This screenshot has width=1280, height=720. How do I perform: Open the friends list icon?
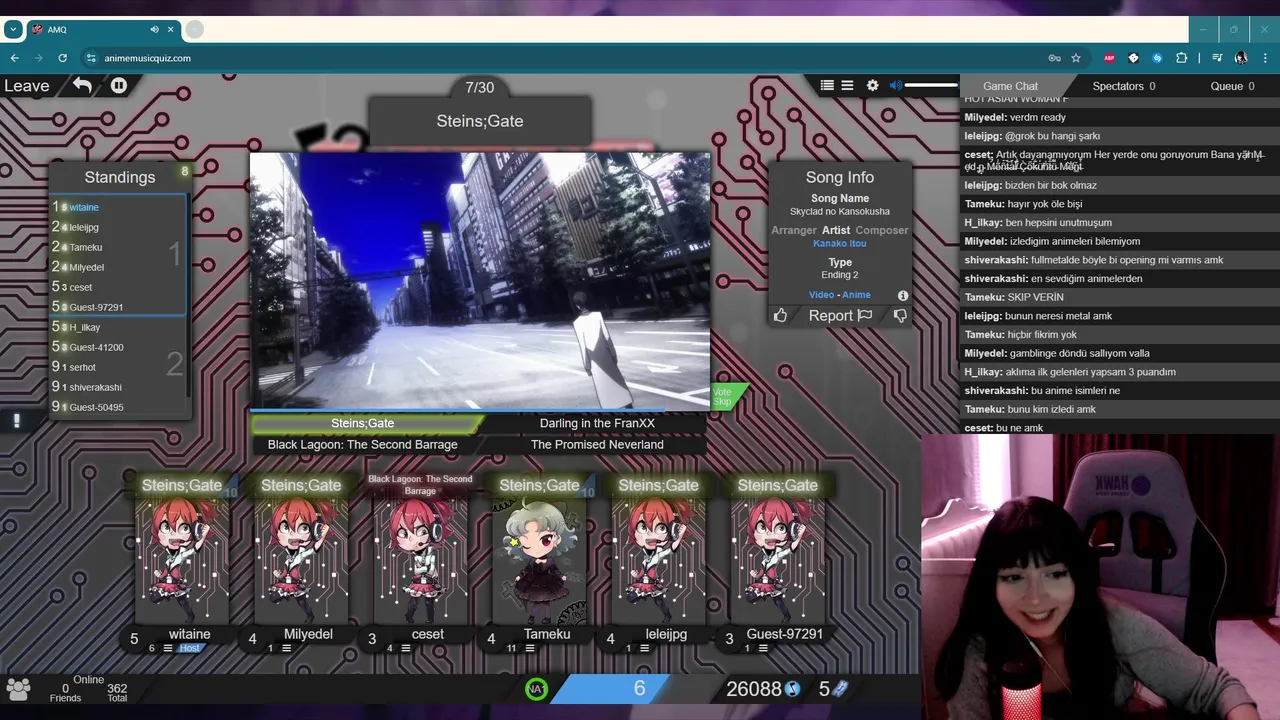[x=18, y=688]
